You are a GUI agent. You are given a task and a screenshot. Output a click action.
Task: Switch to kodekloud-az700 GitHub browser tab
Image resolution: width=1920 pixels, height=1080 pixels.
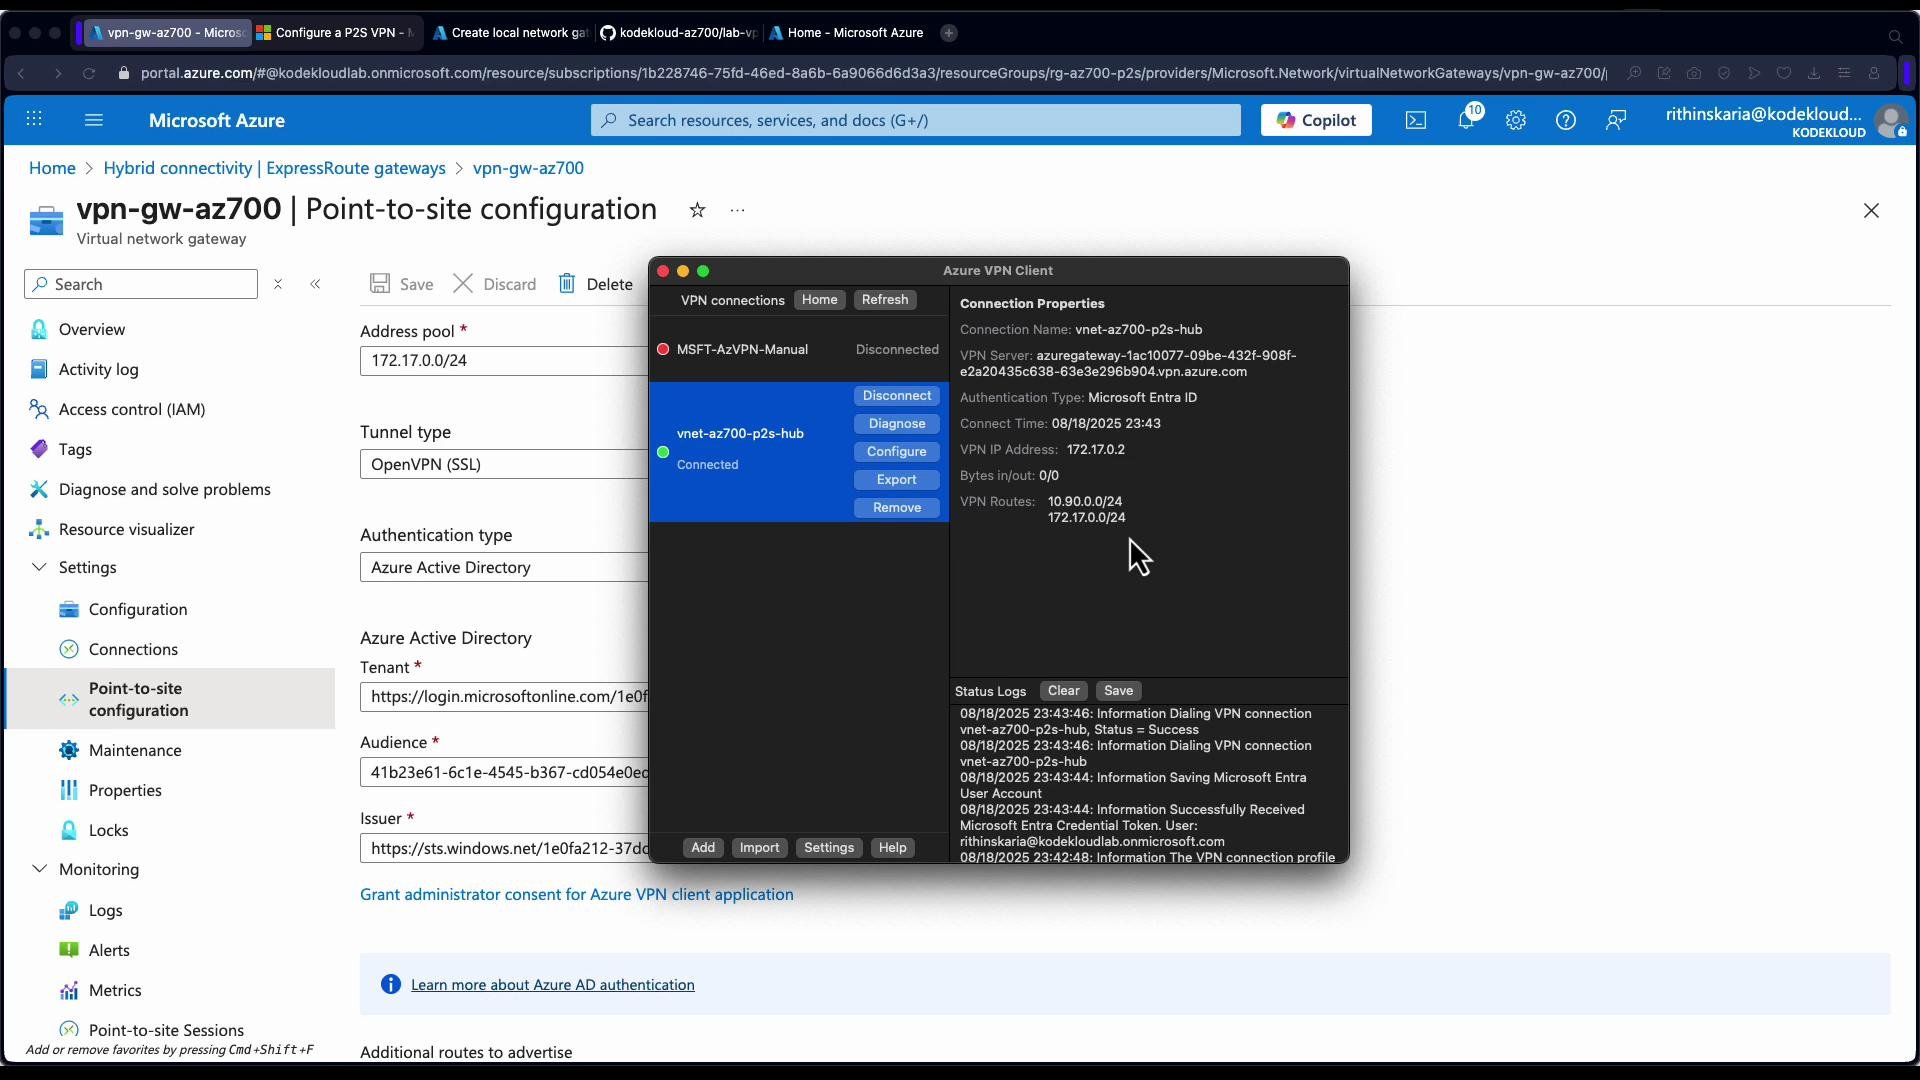[x=680, y=33]
